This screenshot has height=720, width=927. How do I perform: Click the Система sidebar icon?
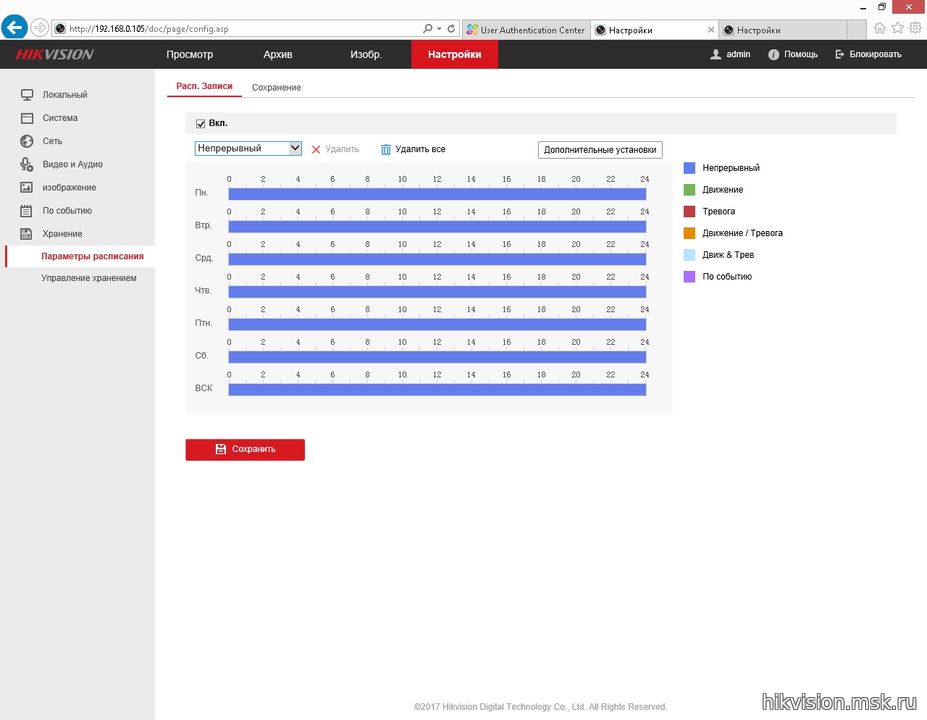(x=27, y=118)
